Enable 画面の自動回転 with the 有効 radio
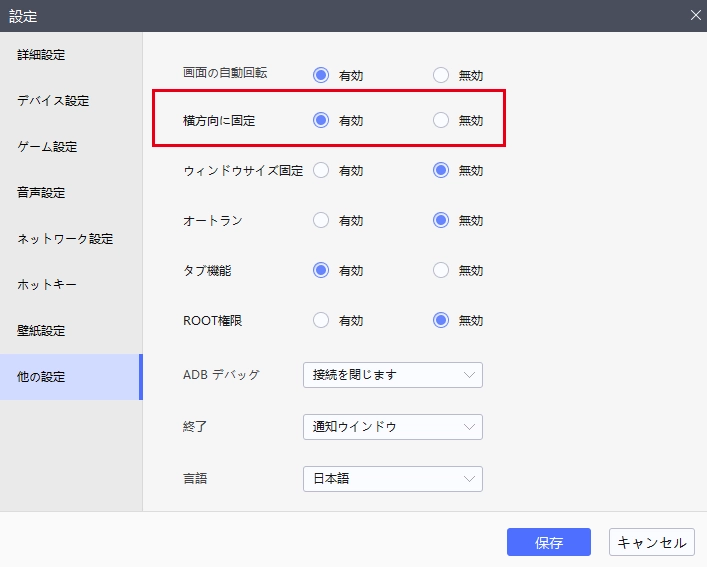This screenshot has height=567, width=707. (321, 75)
